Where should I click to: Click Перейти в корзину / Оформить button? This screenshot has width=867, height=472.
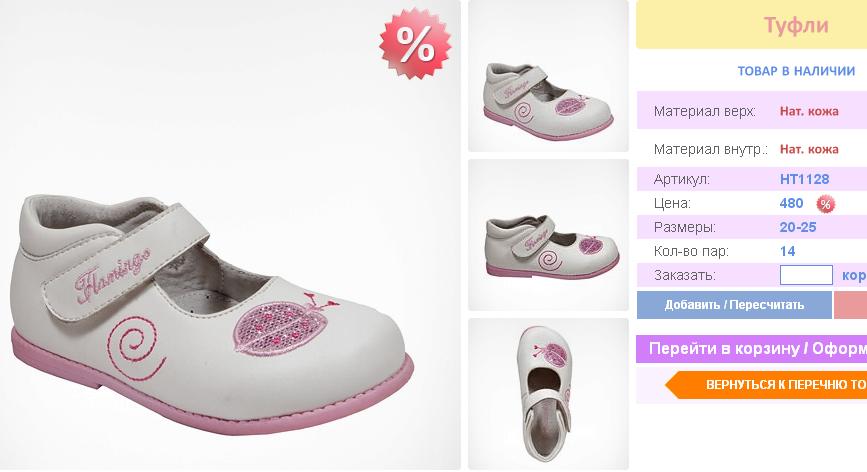(x=751, y=349)
